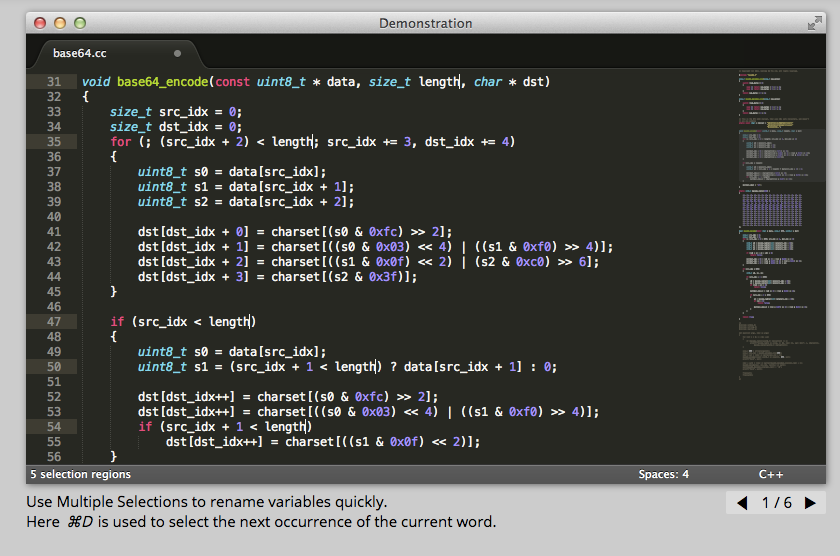Click the red close window button
Screen dimensions: 840x556
click(x=40, y=22)
